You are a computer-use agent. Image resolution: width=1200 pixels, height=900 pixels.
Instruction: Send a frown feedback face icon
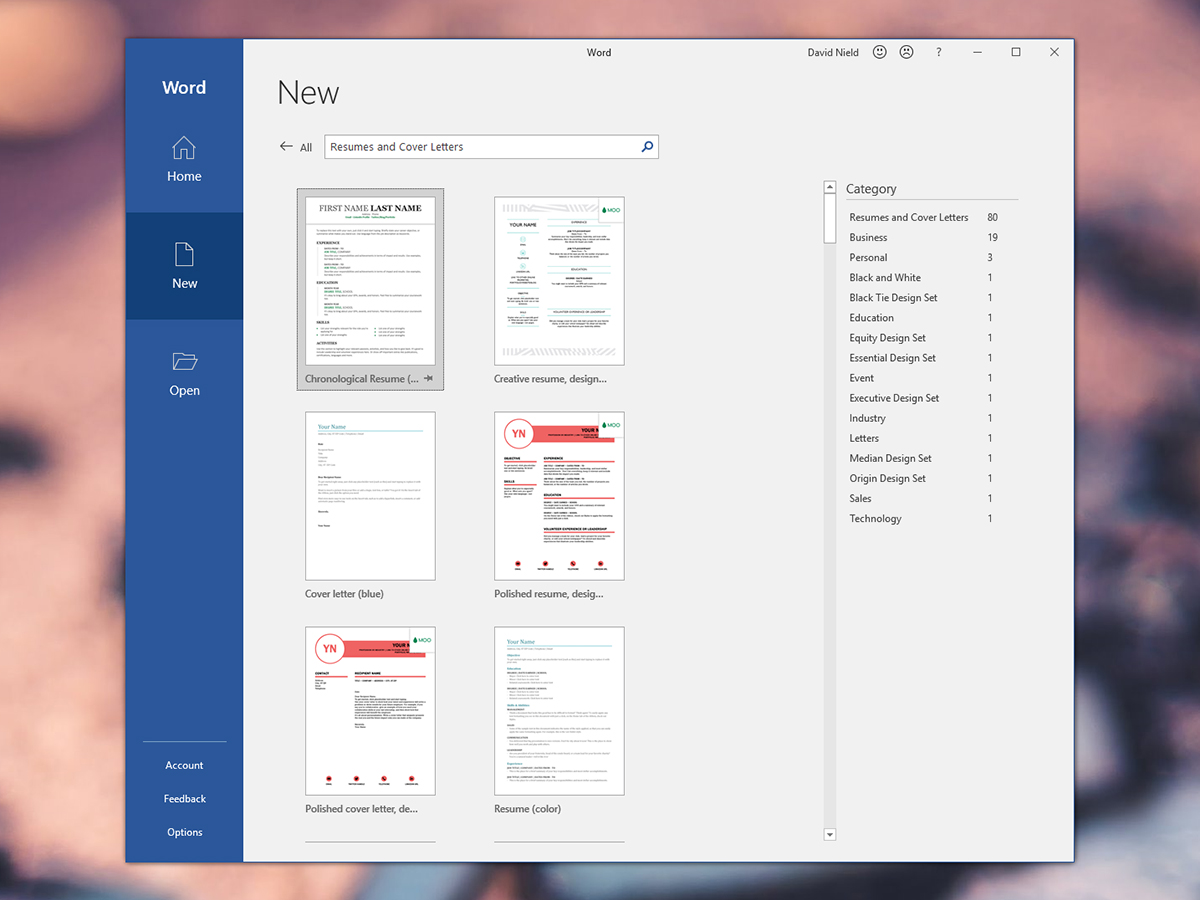click(907, 52)
